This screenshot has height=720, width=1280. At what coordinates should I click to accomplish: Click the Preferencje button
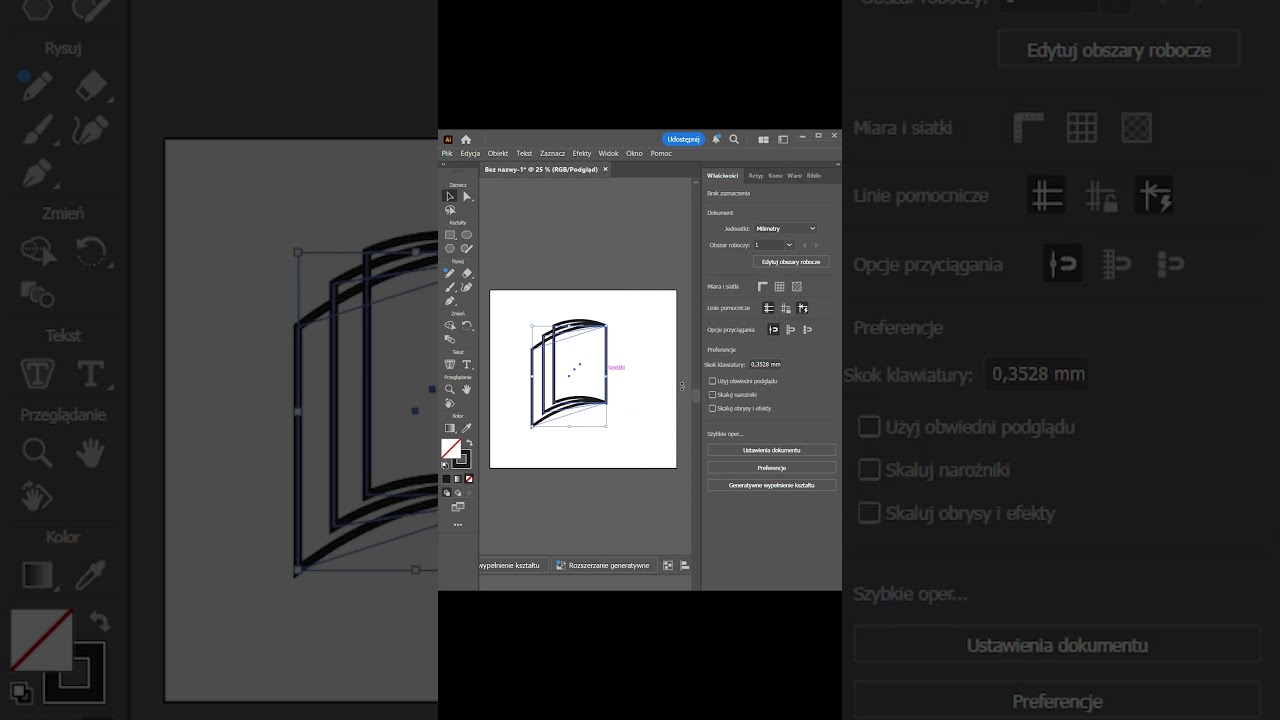(771, 467)
